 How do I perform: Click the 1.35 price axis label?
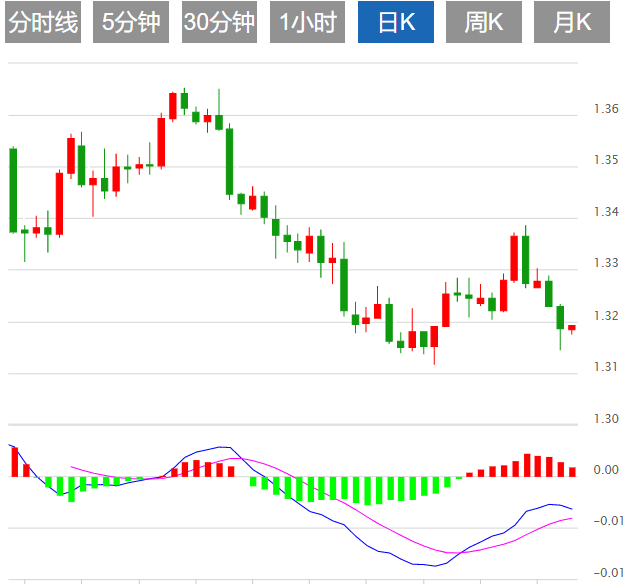(x=606, y=160)
